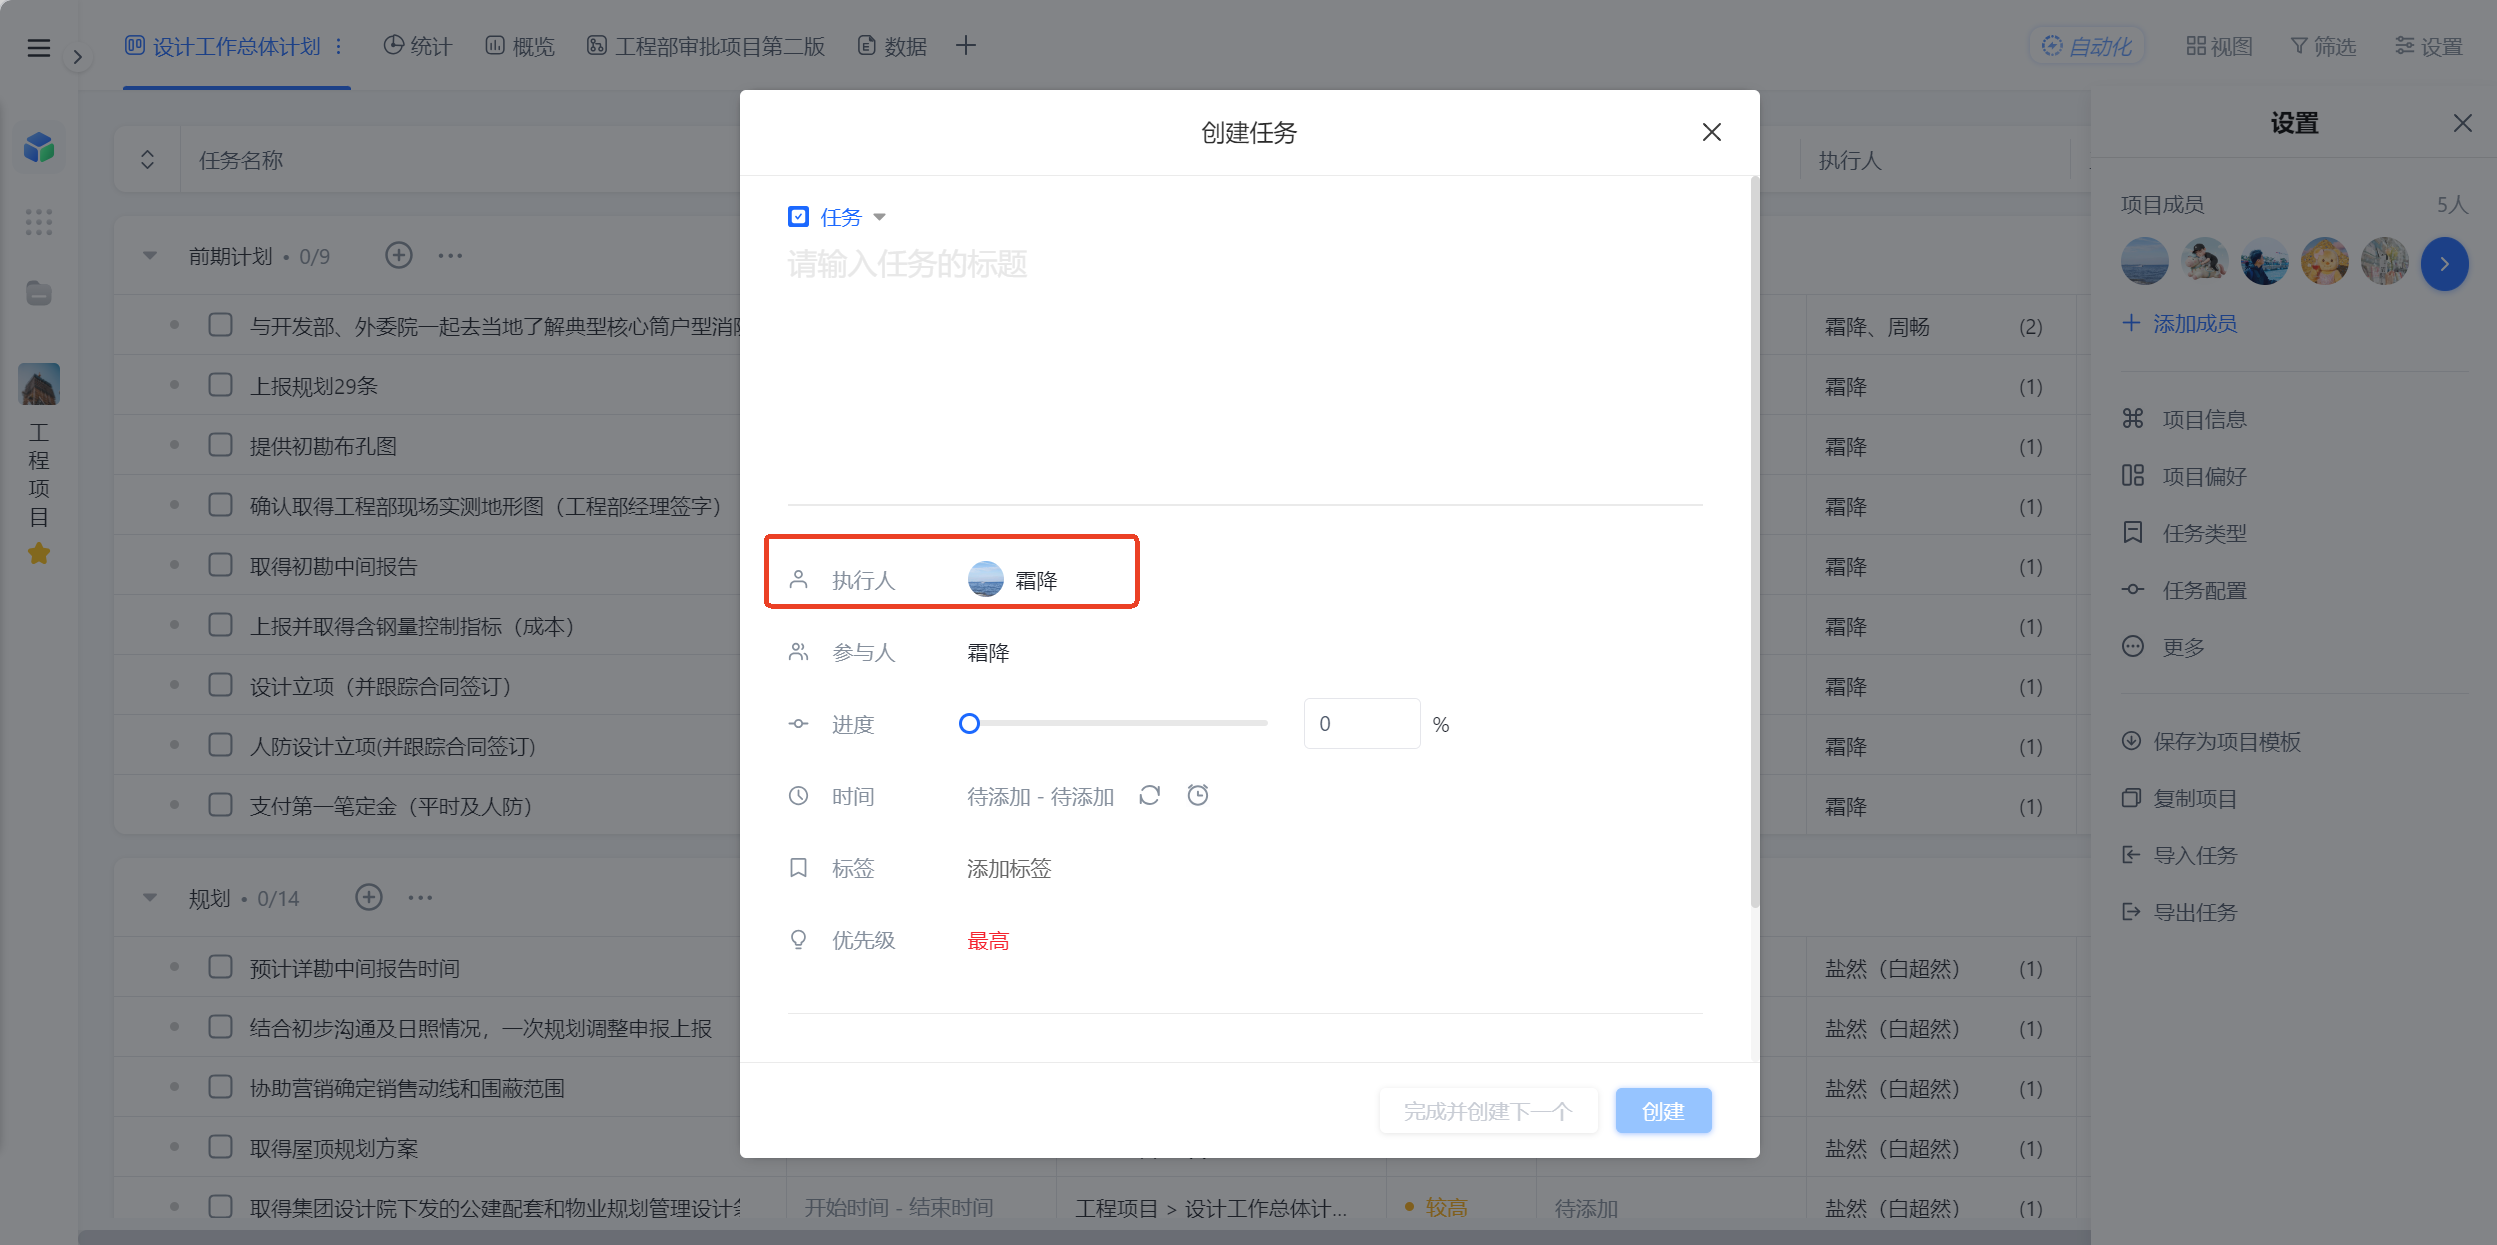Viewport: 2497px width, 1245px height.
Task: Click the progress percent input field
Action: coord(1362,724)
